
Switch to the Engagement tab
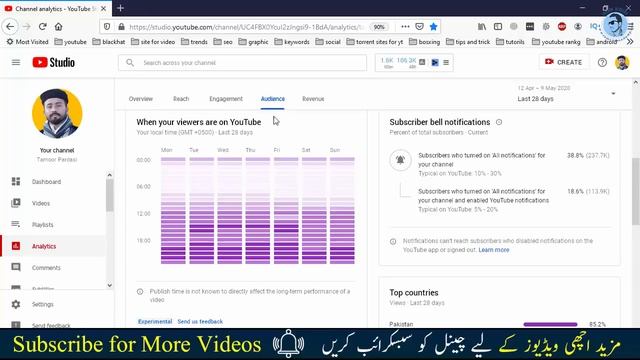point(226,99)
